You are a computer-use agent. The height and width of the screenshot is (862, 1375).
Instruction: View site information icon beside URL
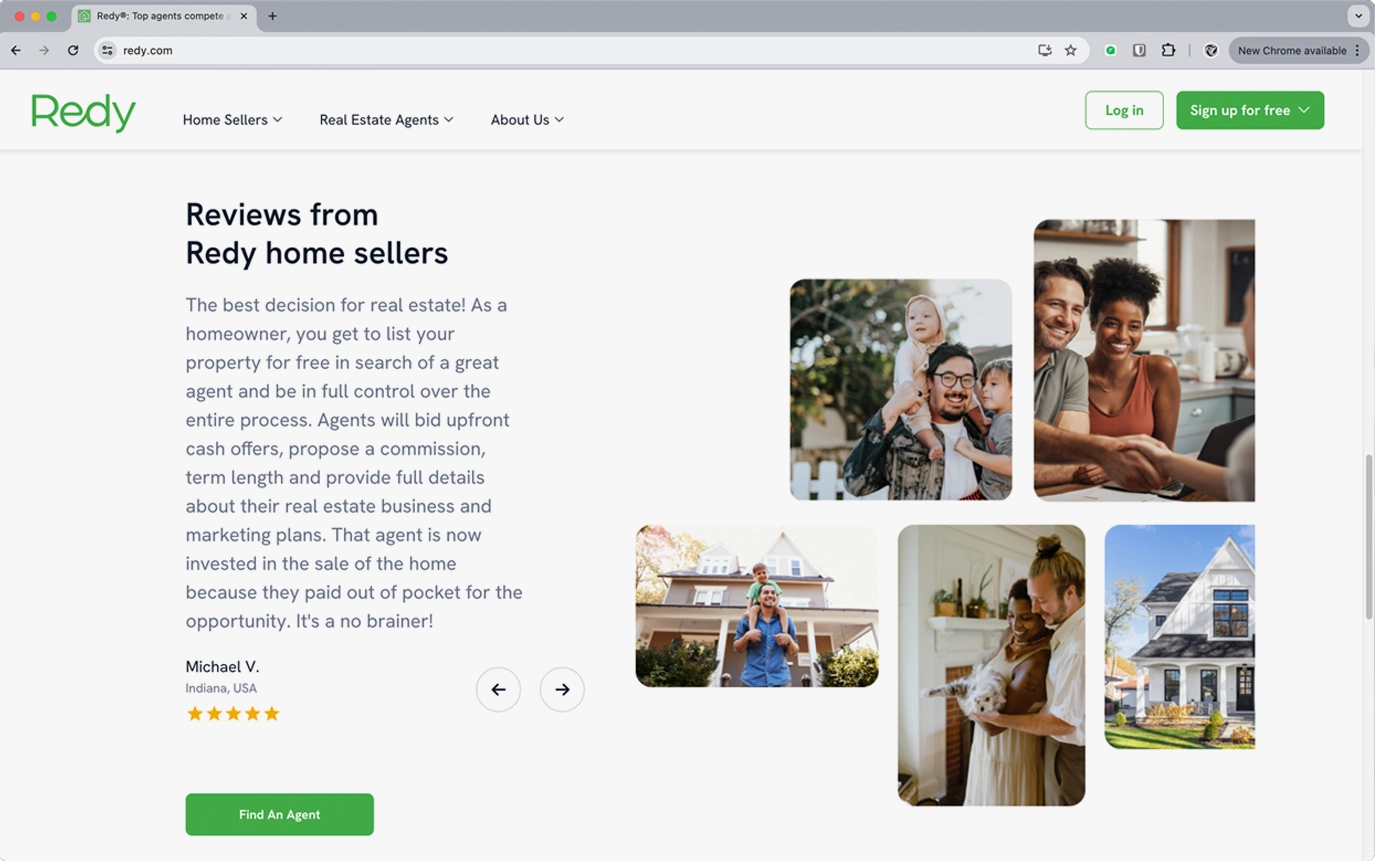[x=108, y=50]
